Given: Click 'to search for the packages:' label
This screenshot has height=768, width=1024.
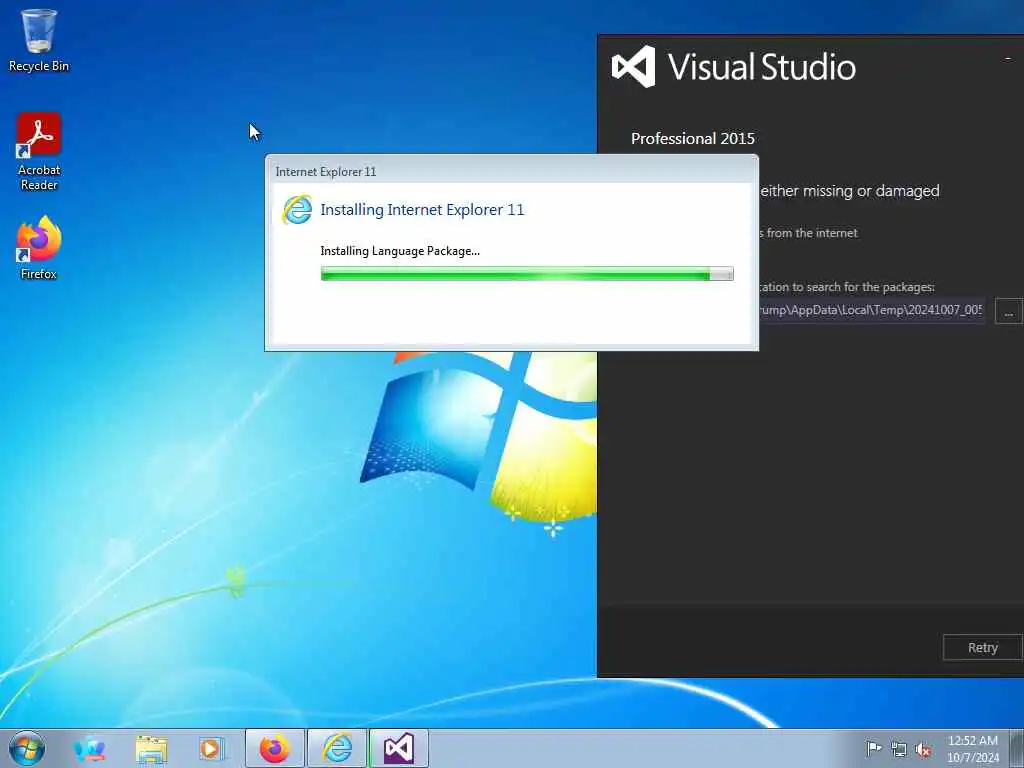Looking at the screenshot, I should tap(863, 287).
